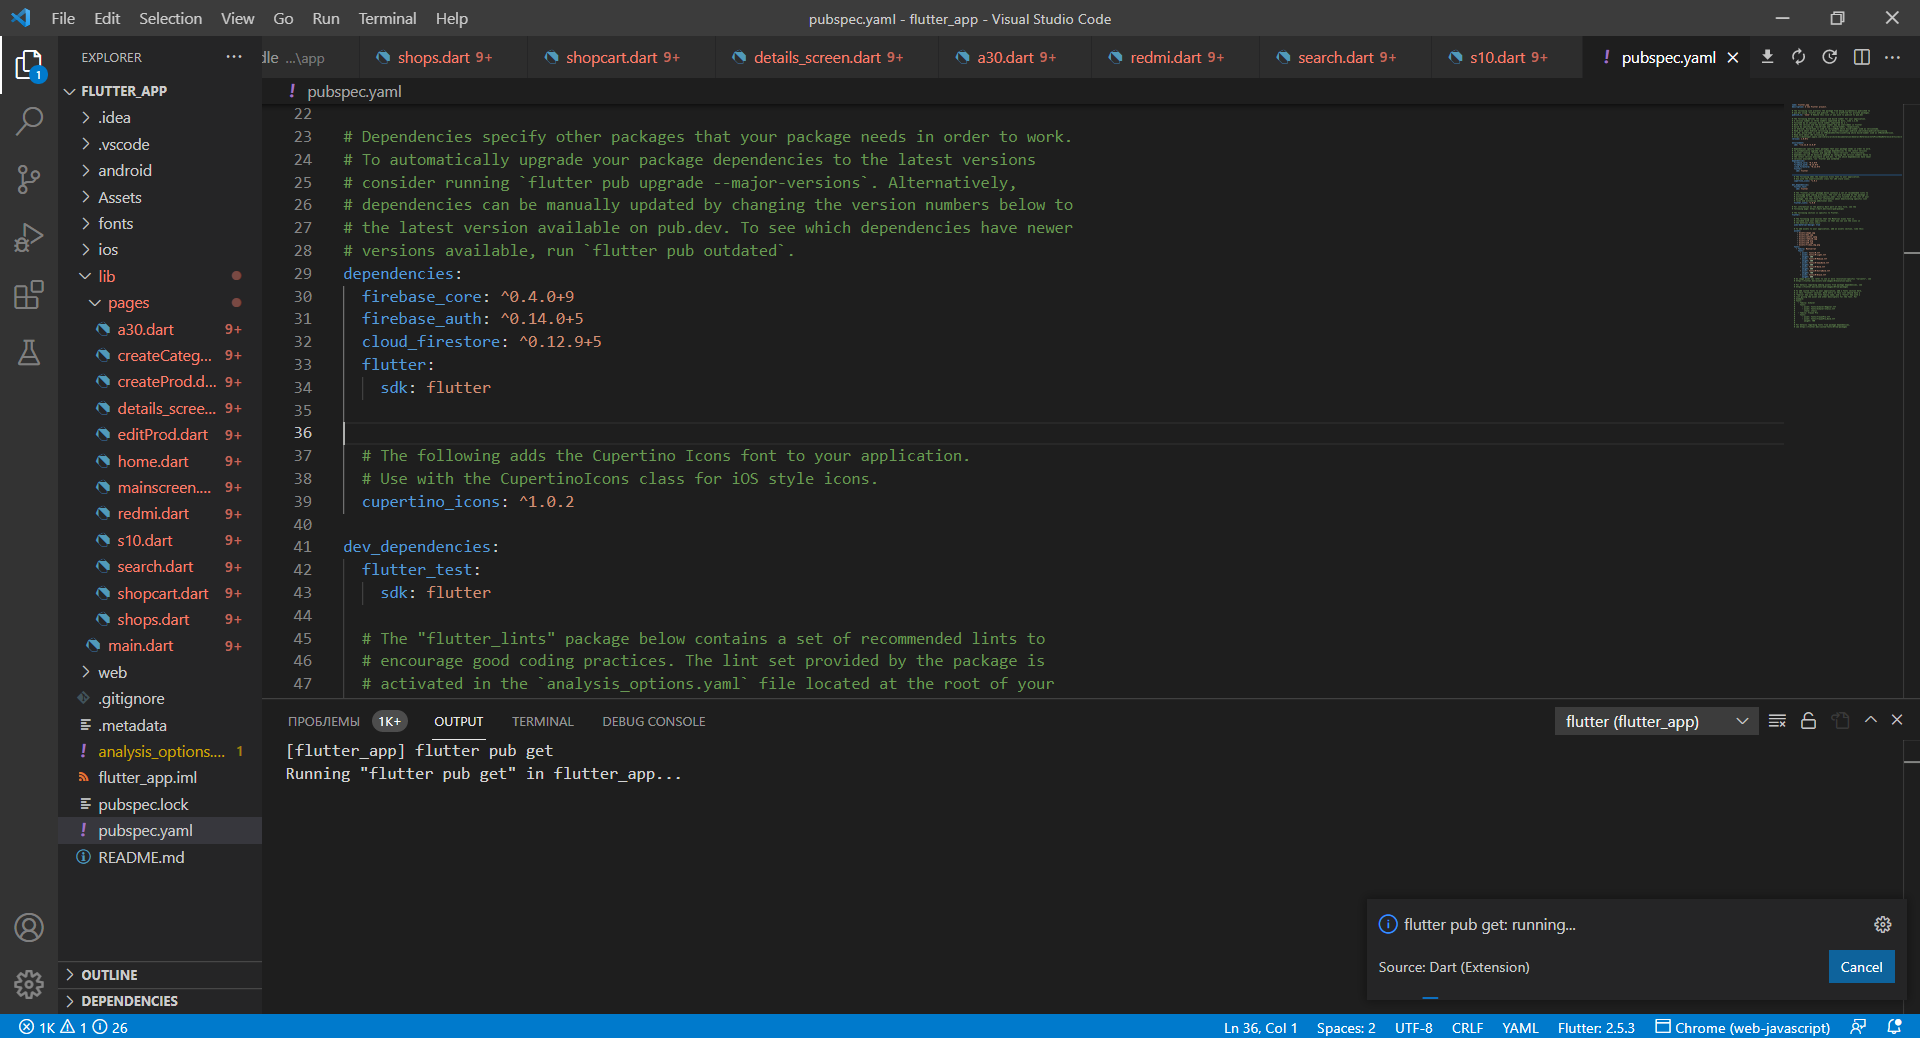Change language mode YAML in status bar
The width and height of the screenshot is (1920, 1038).
[x=1520, y=1027]
